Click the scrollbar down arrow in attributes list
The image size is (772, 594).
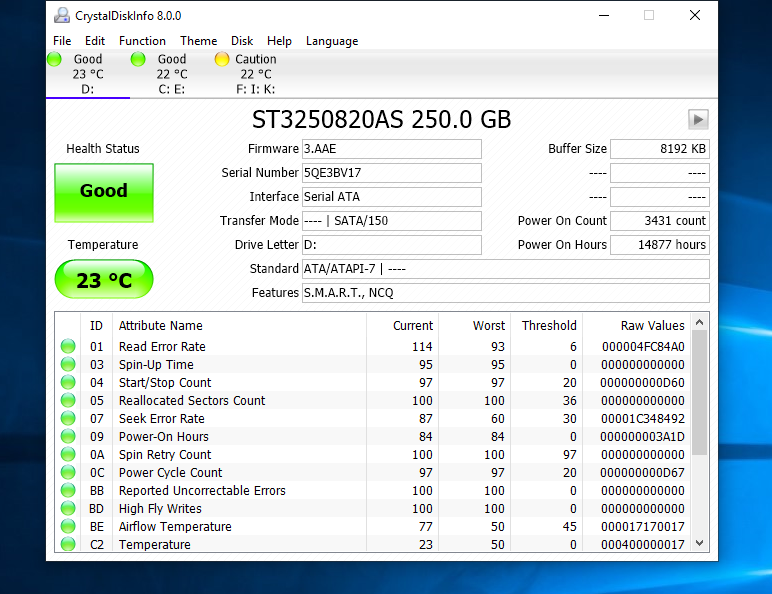(x=699, y=543)
